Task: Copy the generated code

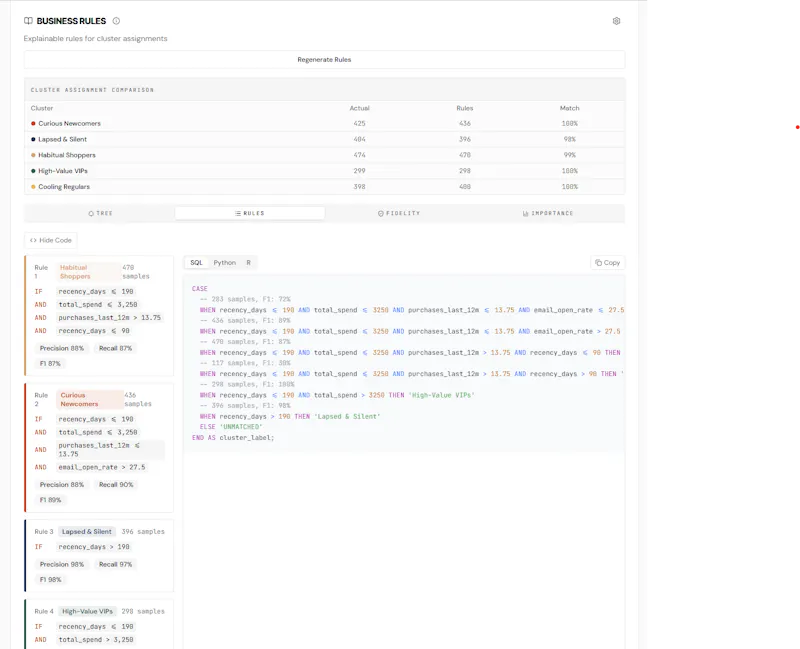Action: (x=608, y=263)
